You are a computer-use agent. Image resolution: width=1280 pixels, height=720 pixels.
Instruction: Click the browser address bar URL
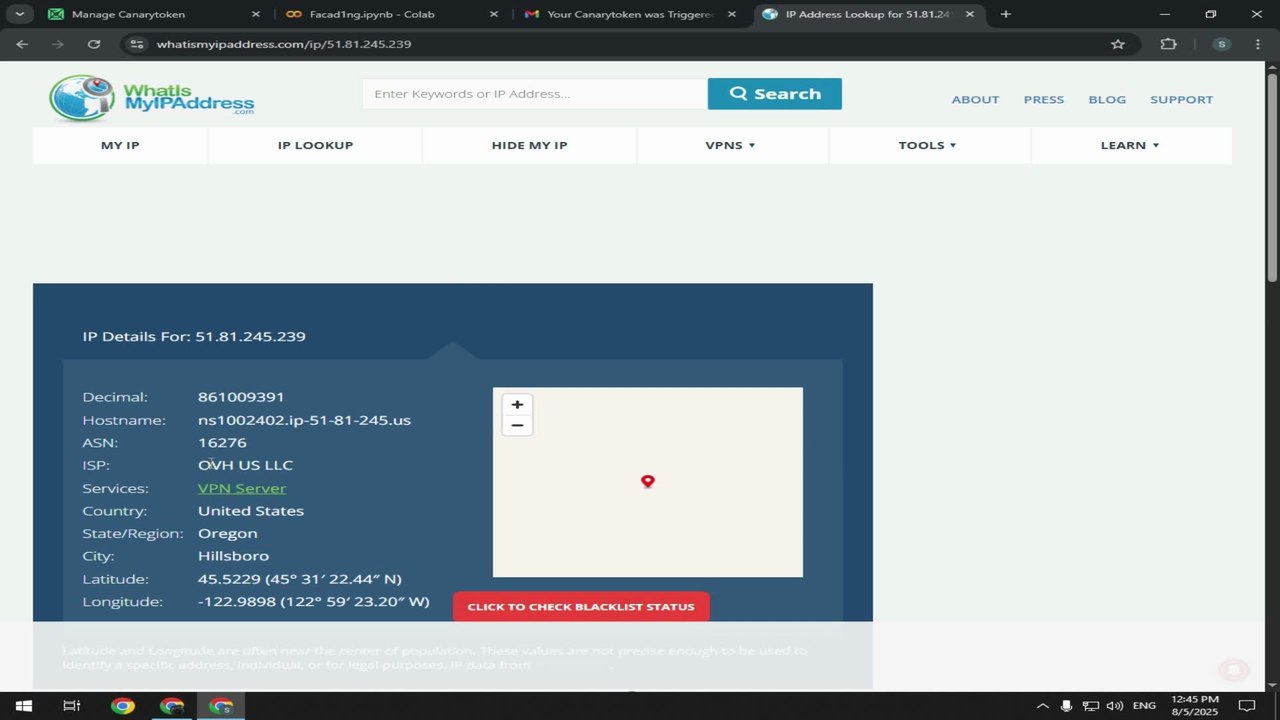pos(284,44)
